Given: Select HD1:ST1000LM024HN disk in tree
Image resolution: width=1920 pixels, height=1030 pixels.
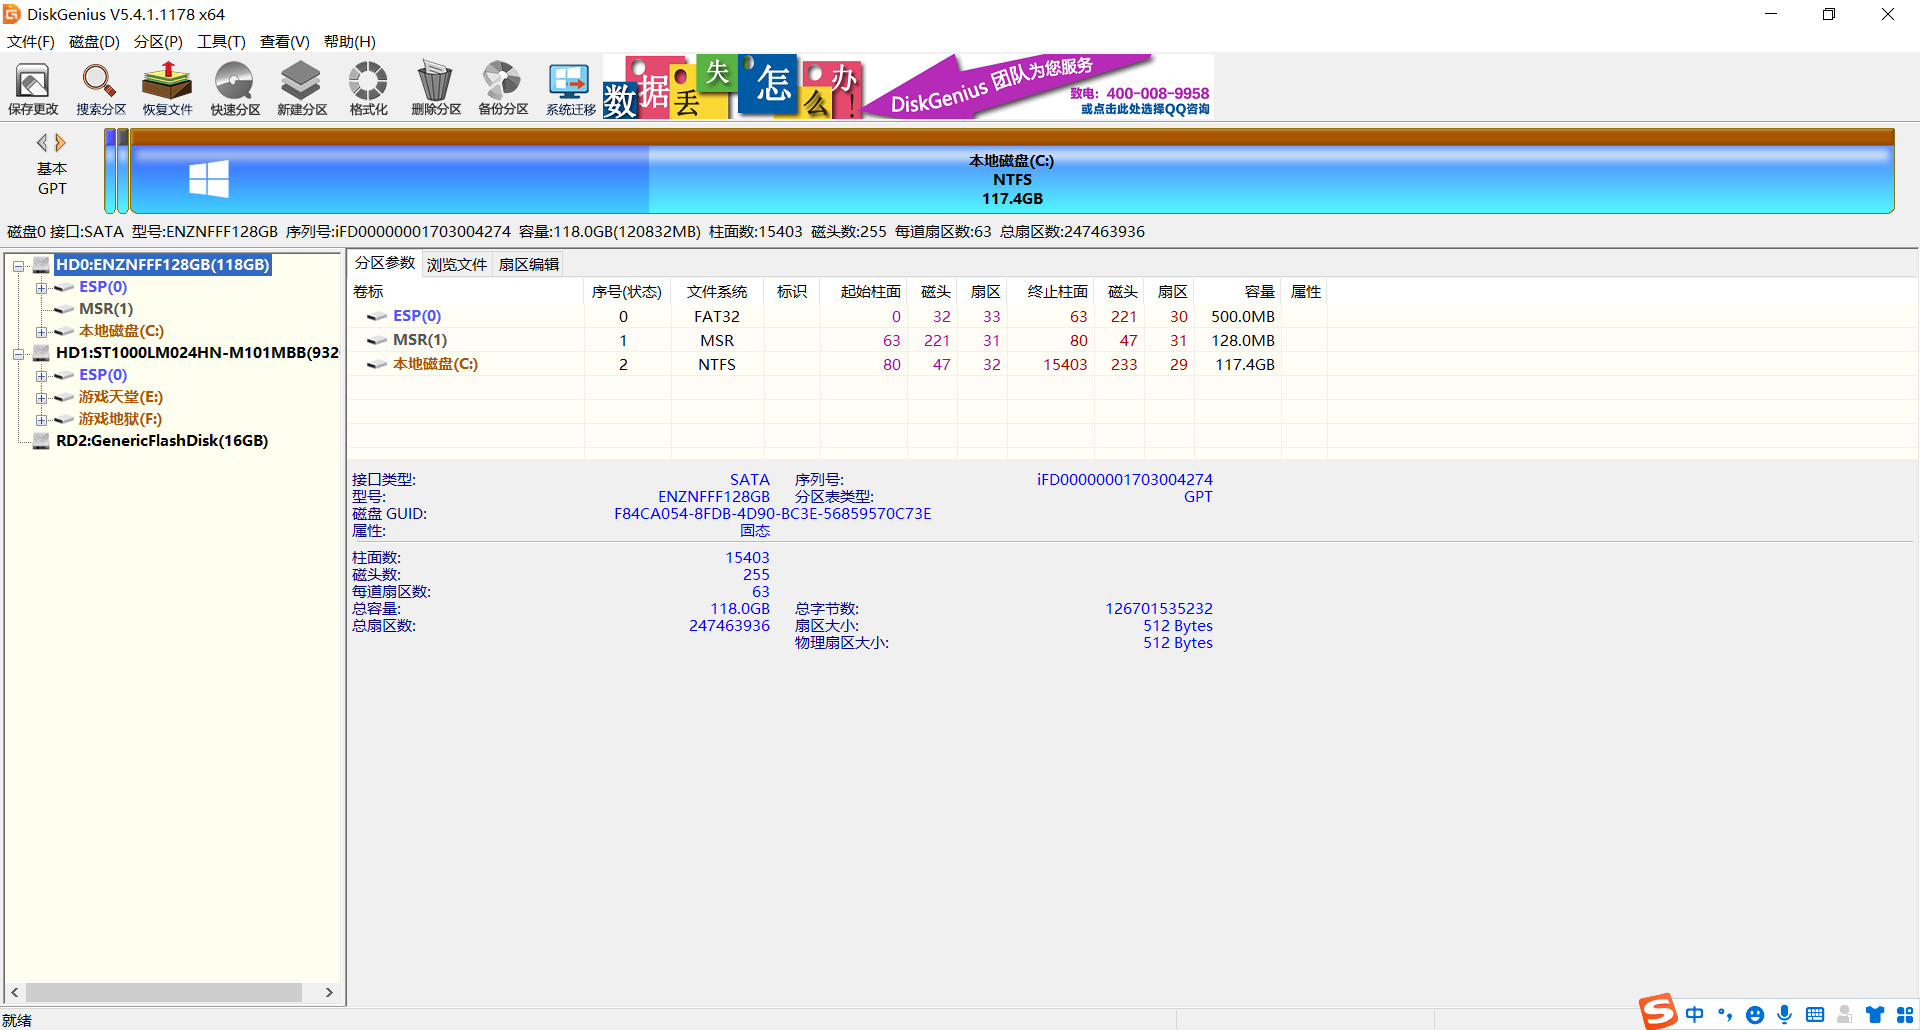Looking at the screenshot, I should 197,353.
